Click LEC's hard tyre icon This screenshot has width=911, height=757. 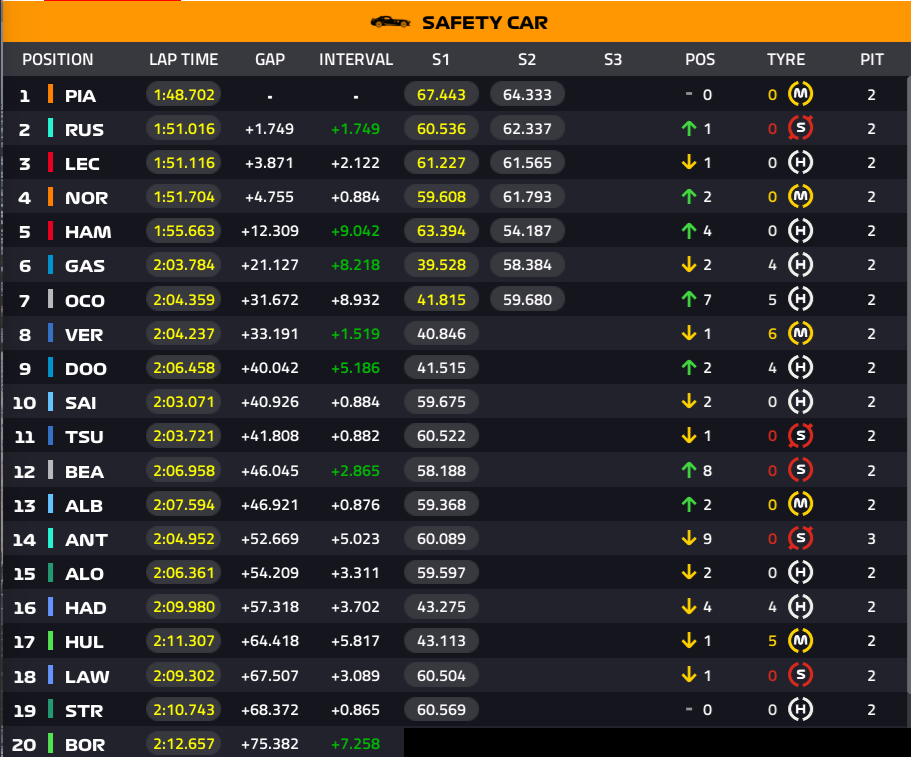coord(800,162)
